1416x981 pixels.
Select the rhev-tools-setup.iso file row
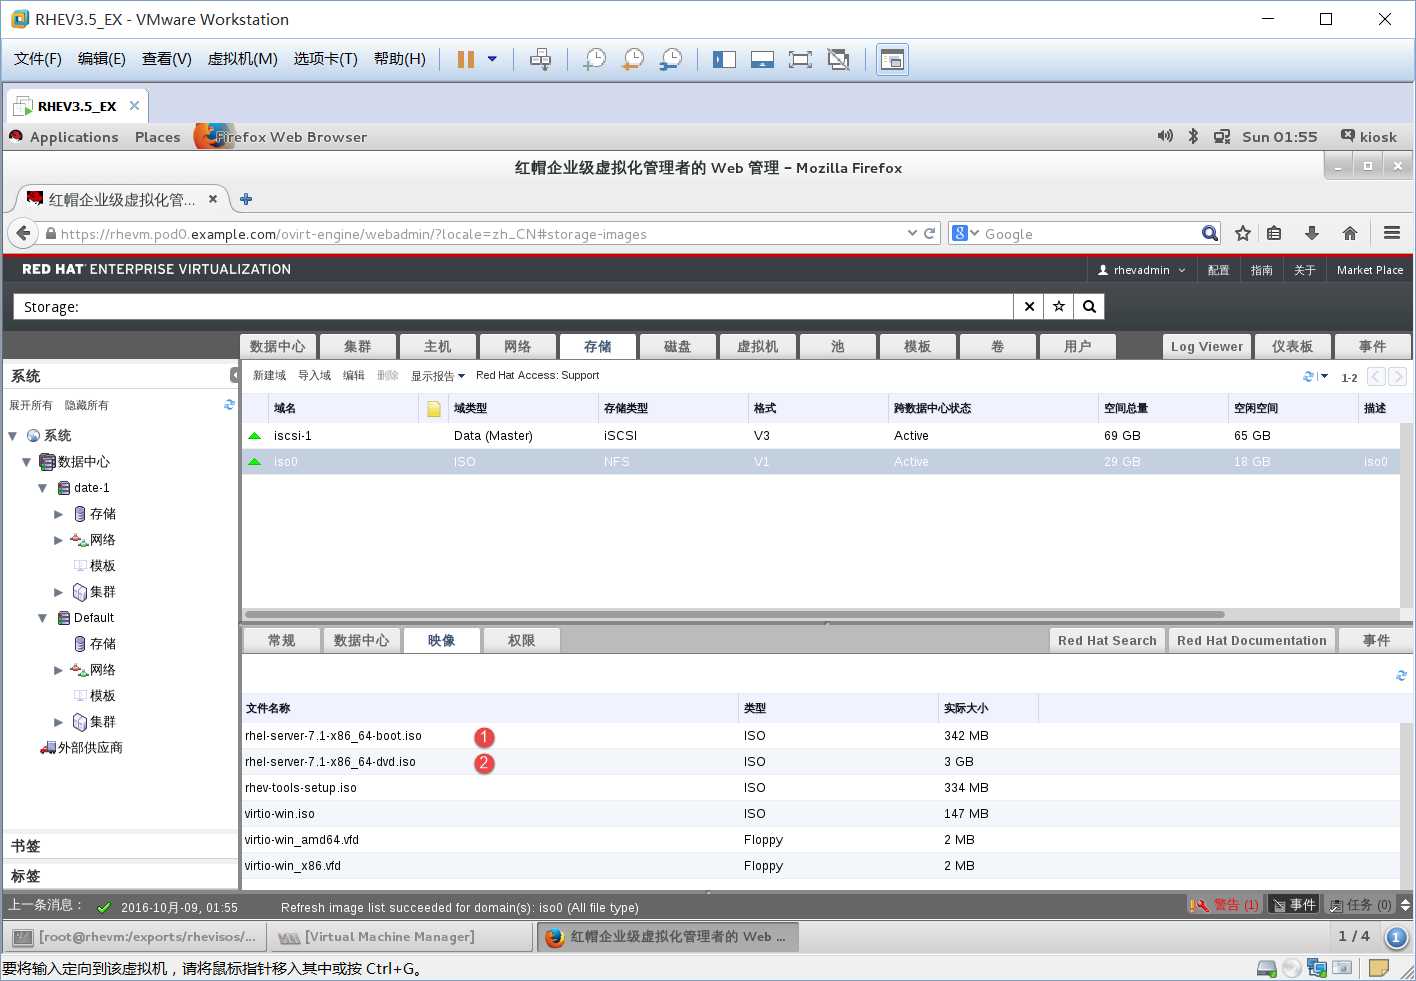pos(820,788)
